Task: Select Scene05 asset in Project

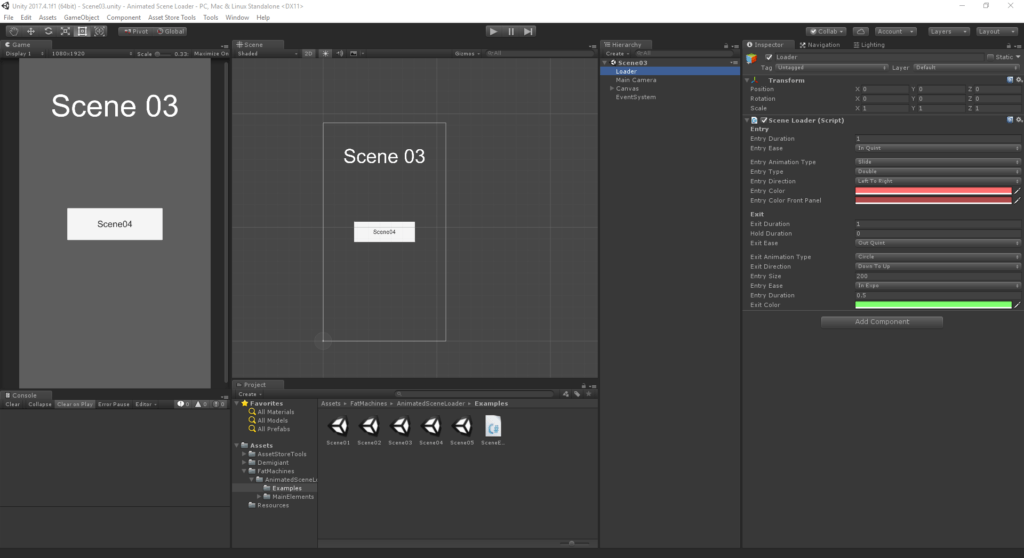Action: [x=462, y=430]
